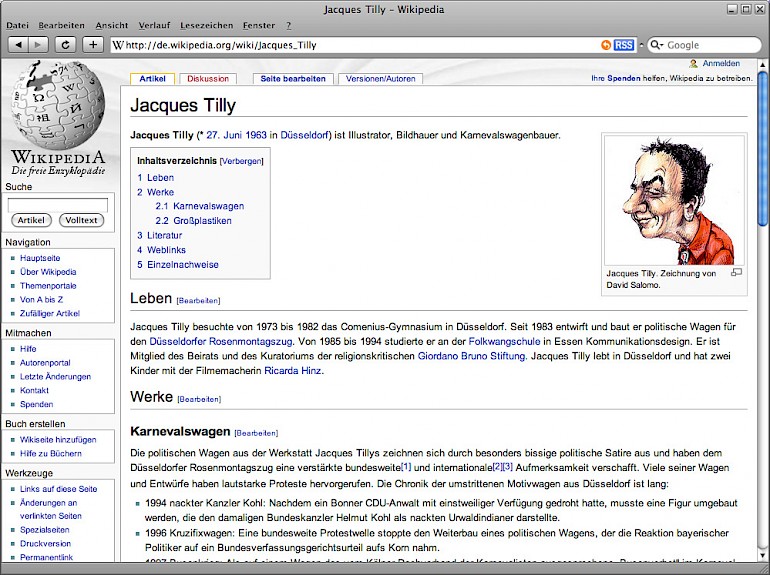Click the browser Back arrow button

click(18, 45)
